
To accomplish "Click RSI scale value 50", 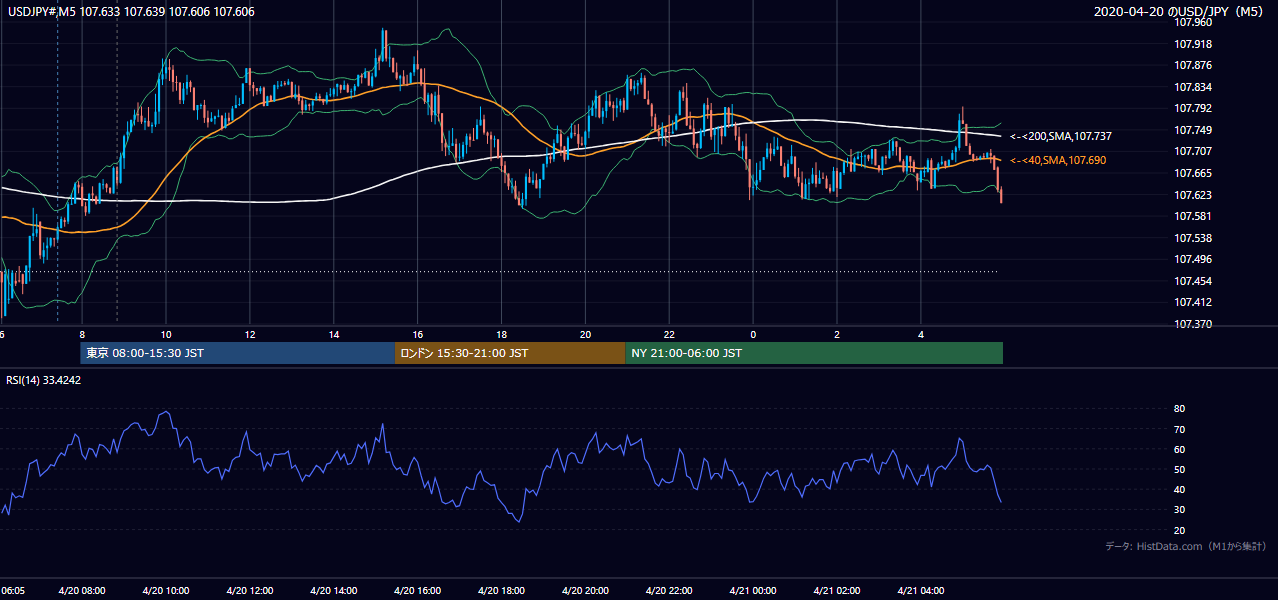I will (x=1179, y=470).
